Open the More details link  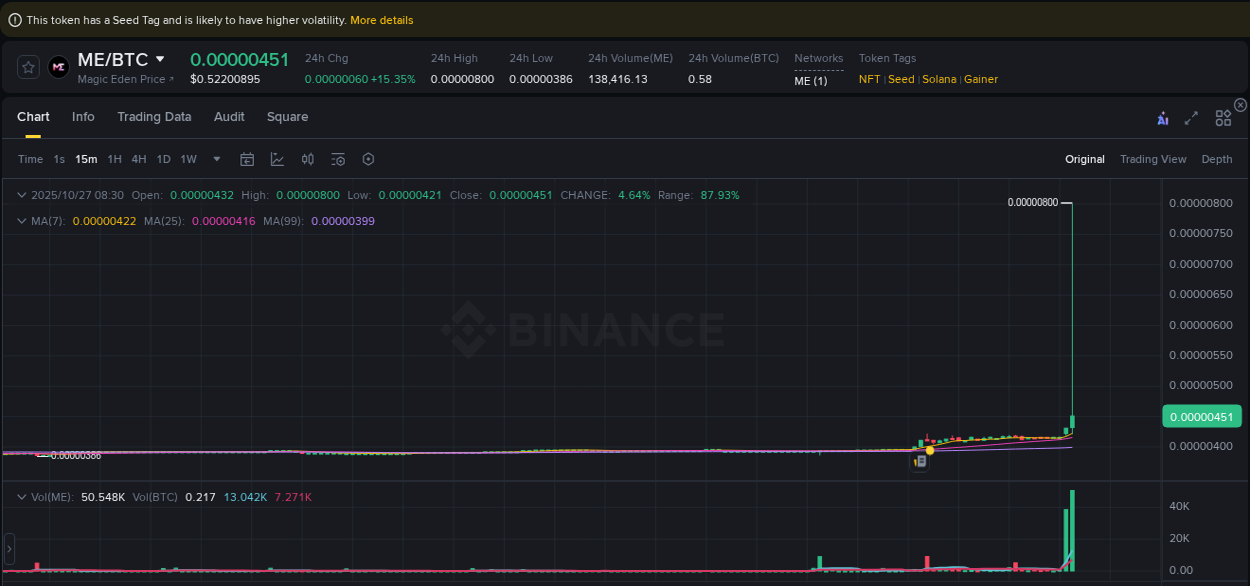381,19
